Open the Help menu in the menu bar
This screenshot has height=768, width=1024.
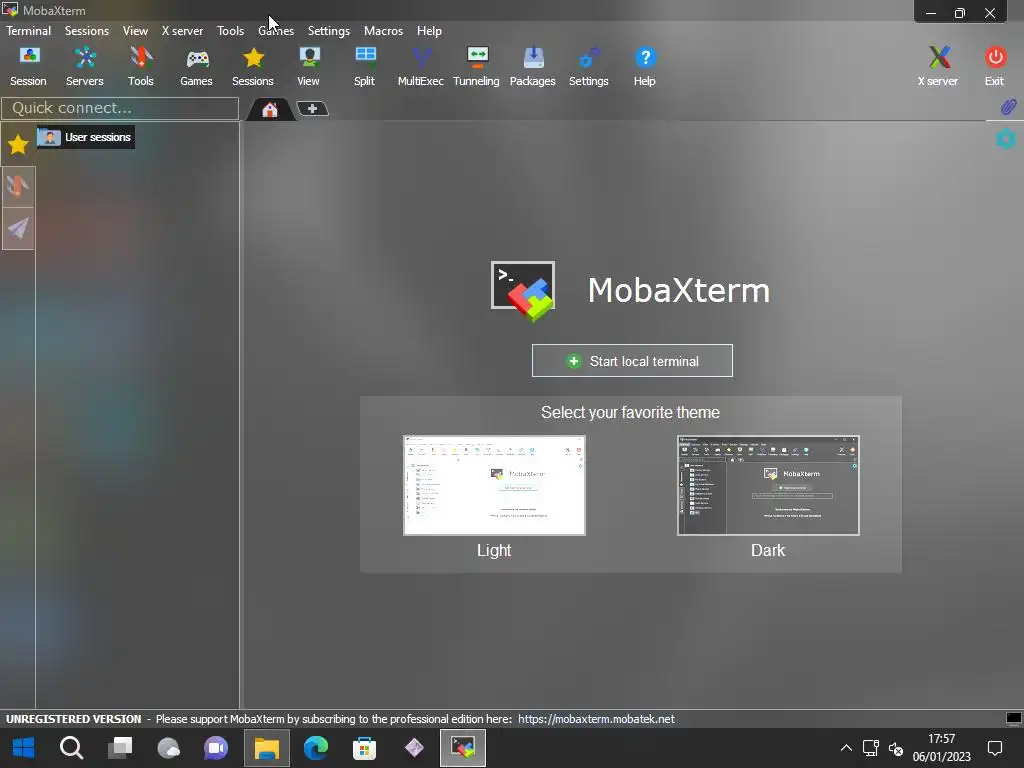430,31
